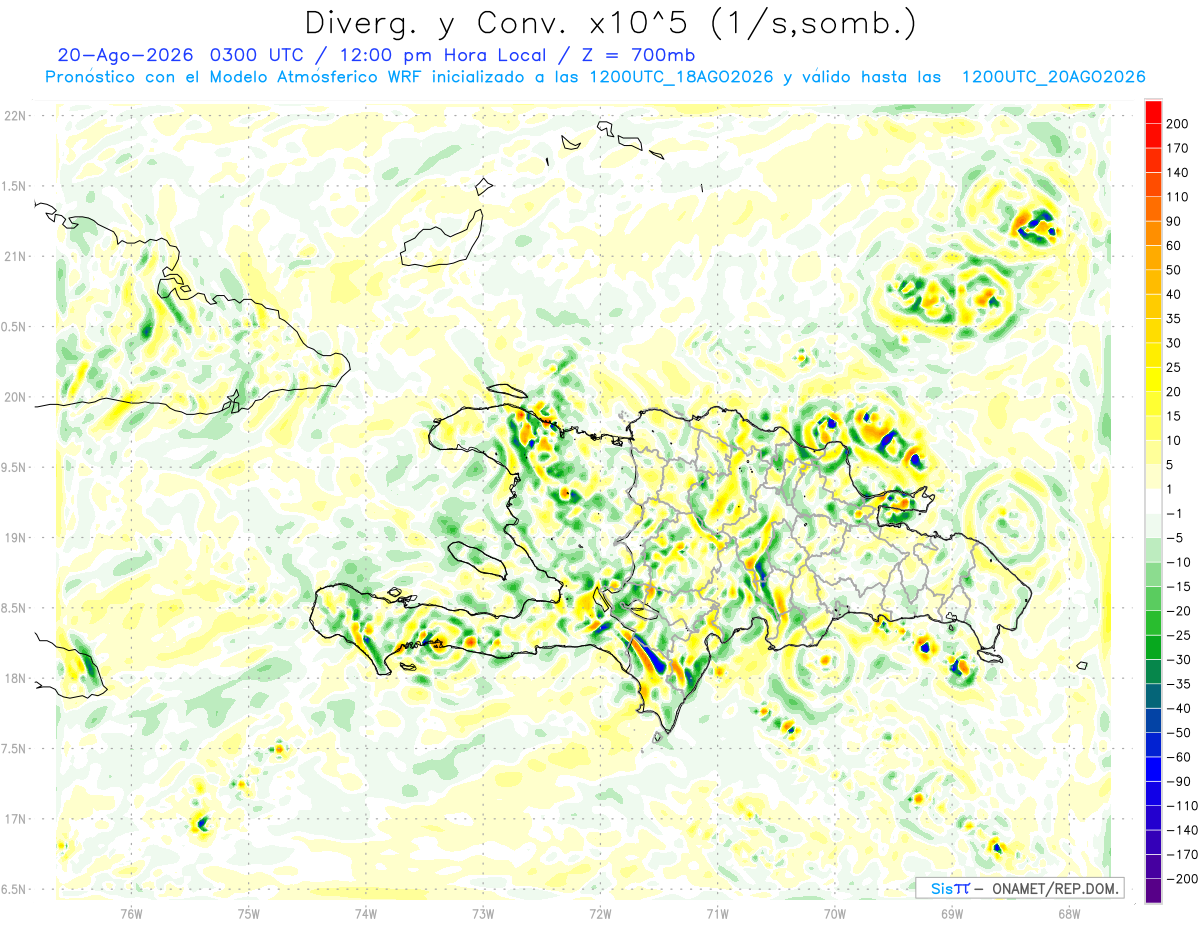Click the '-5' legend value
Screen dimensions: 1200x927
[1176, 538]
